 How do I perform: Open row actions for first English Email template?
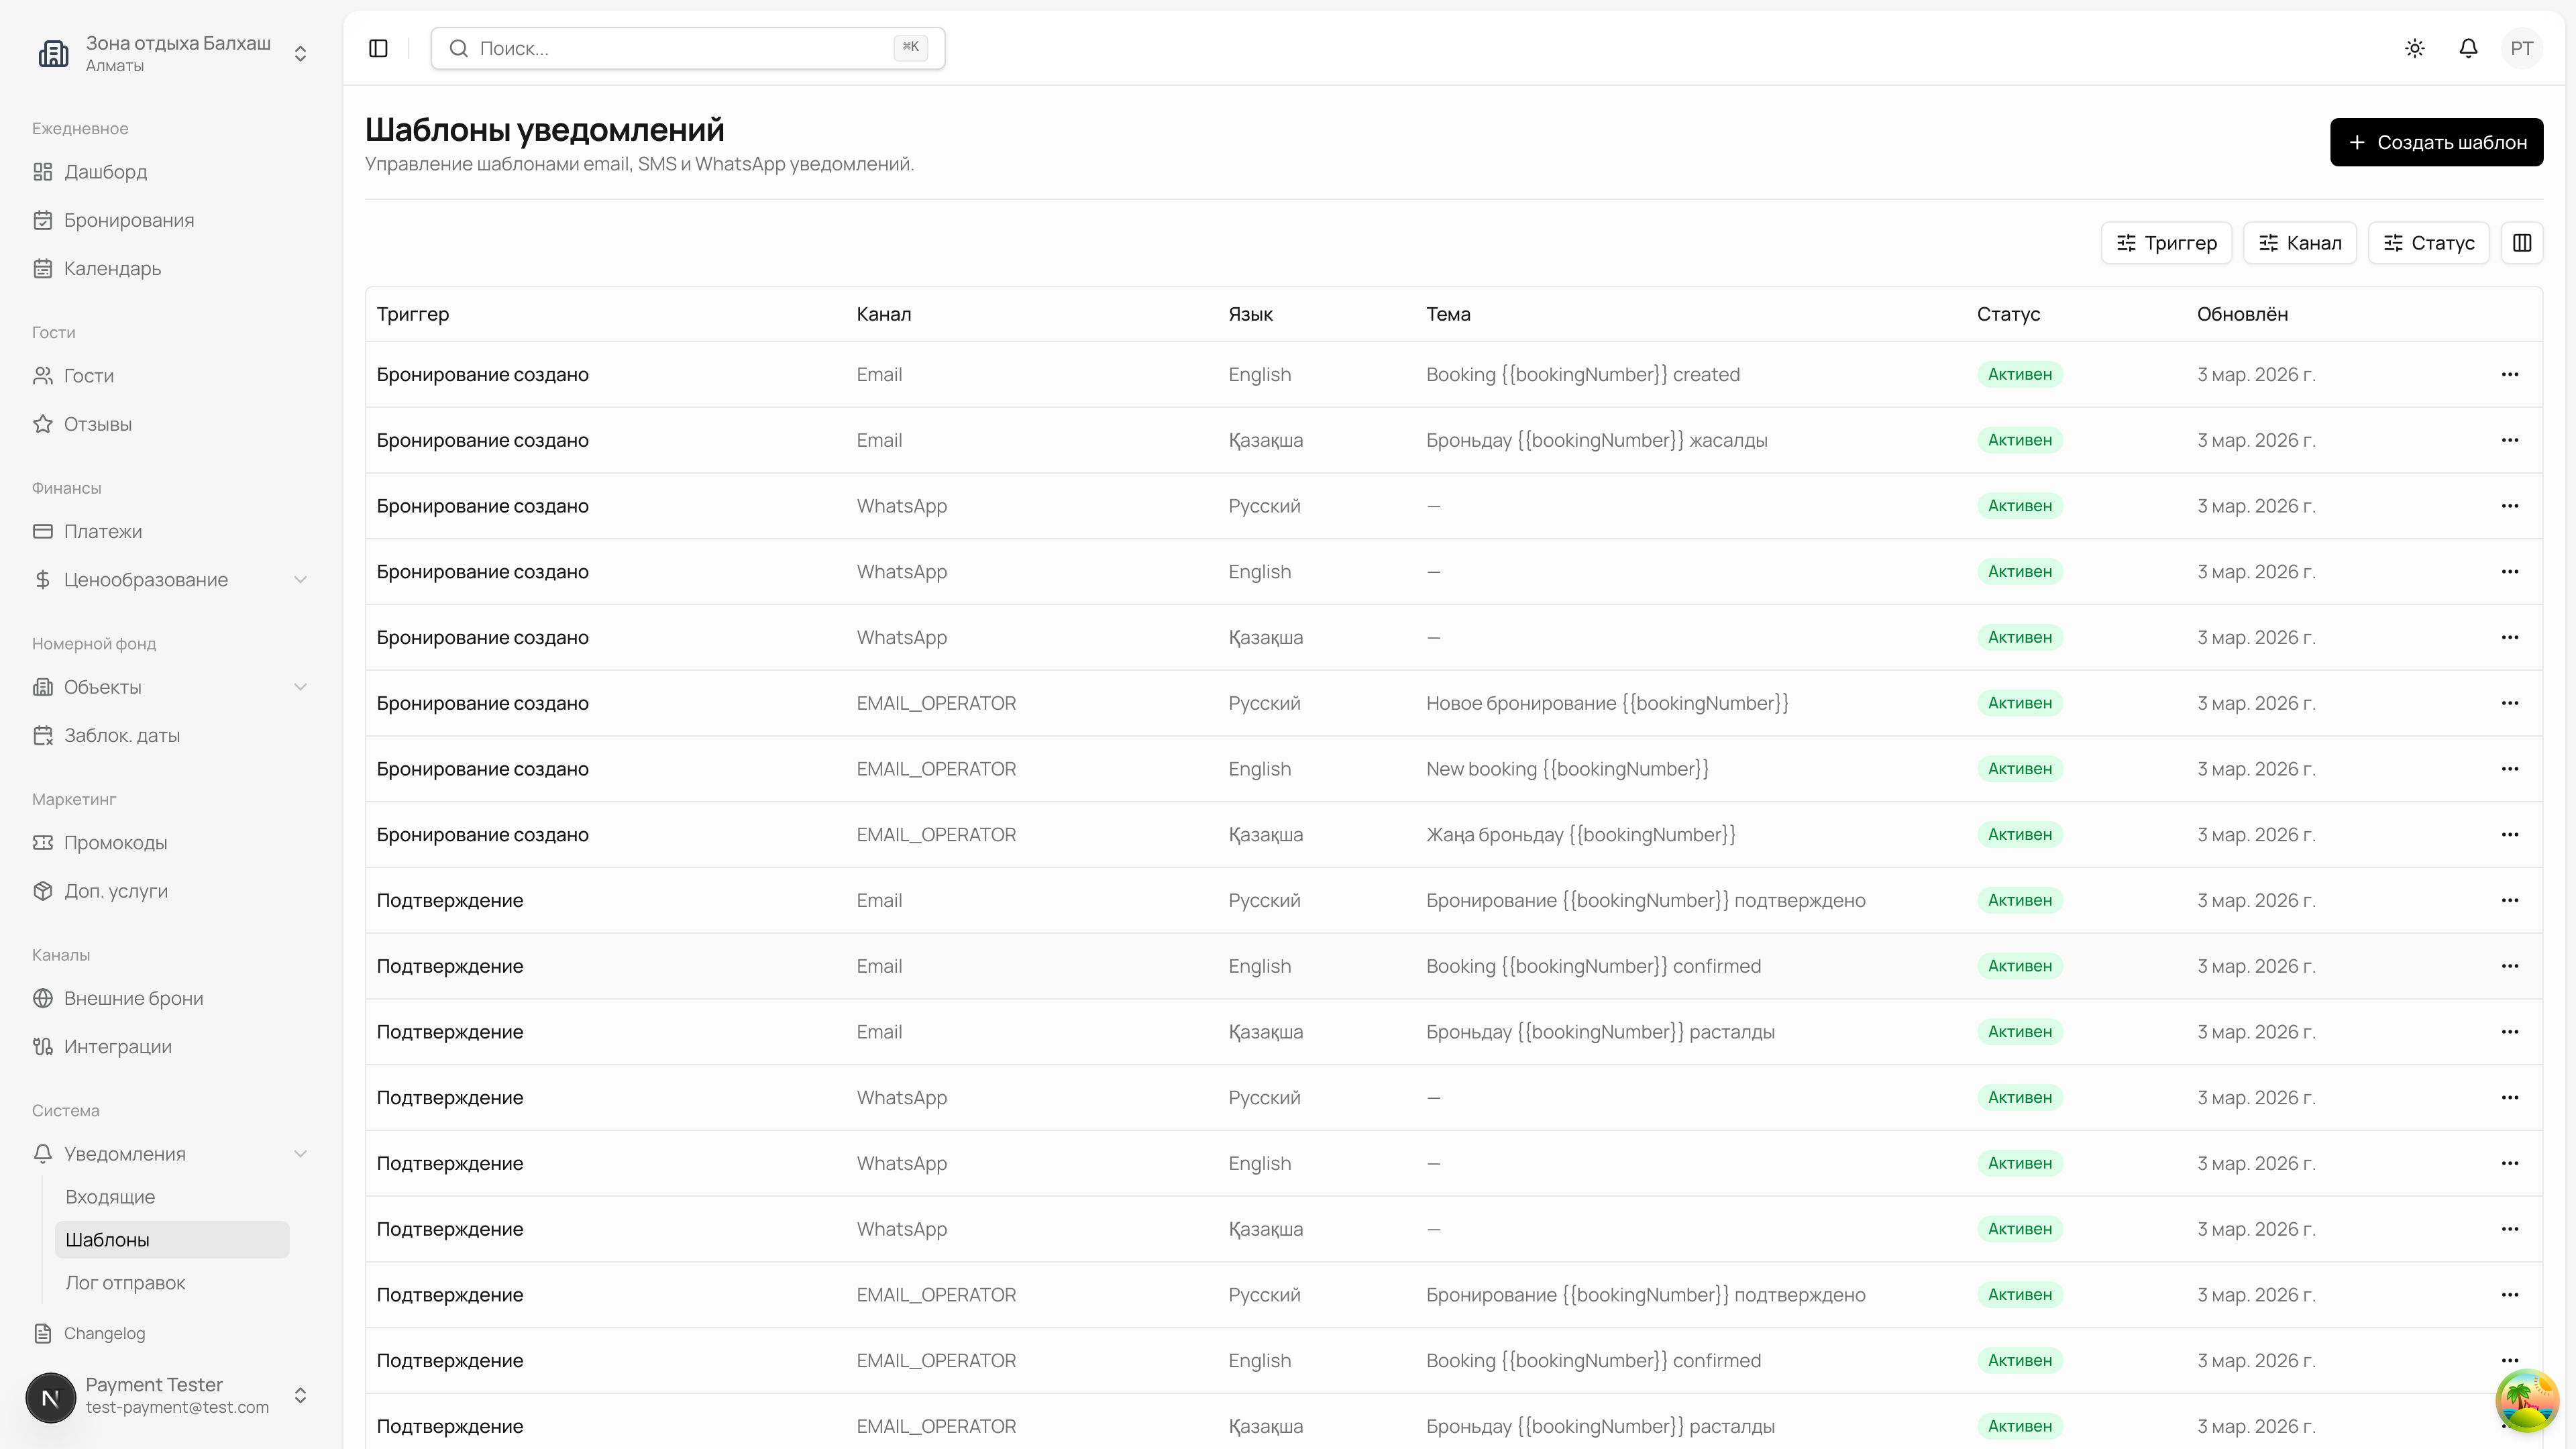point(2509,374)
